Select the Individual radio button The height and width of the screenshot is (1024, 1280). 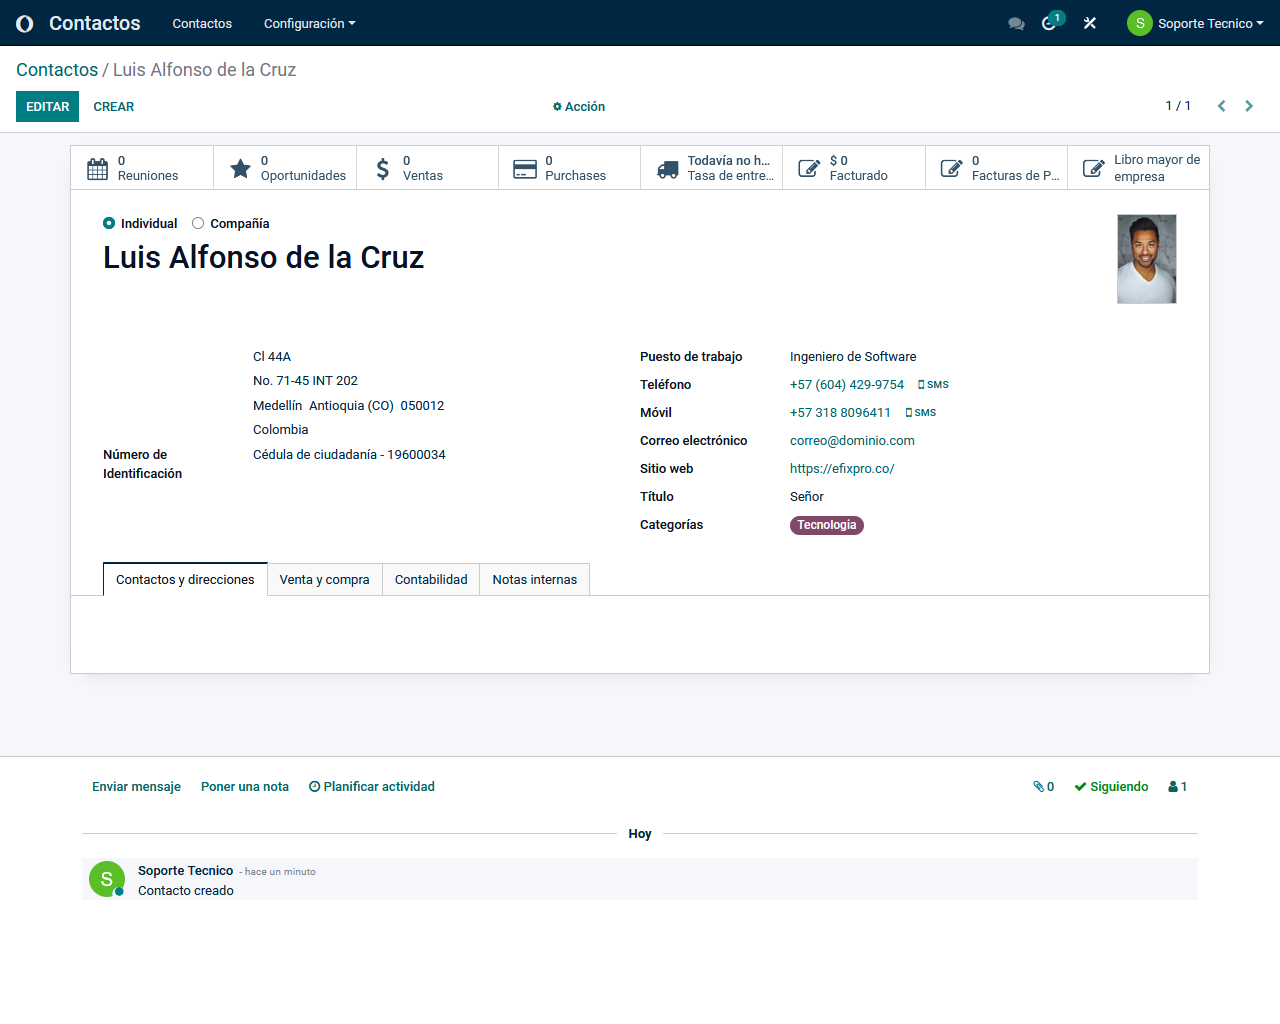[109, 223]
